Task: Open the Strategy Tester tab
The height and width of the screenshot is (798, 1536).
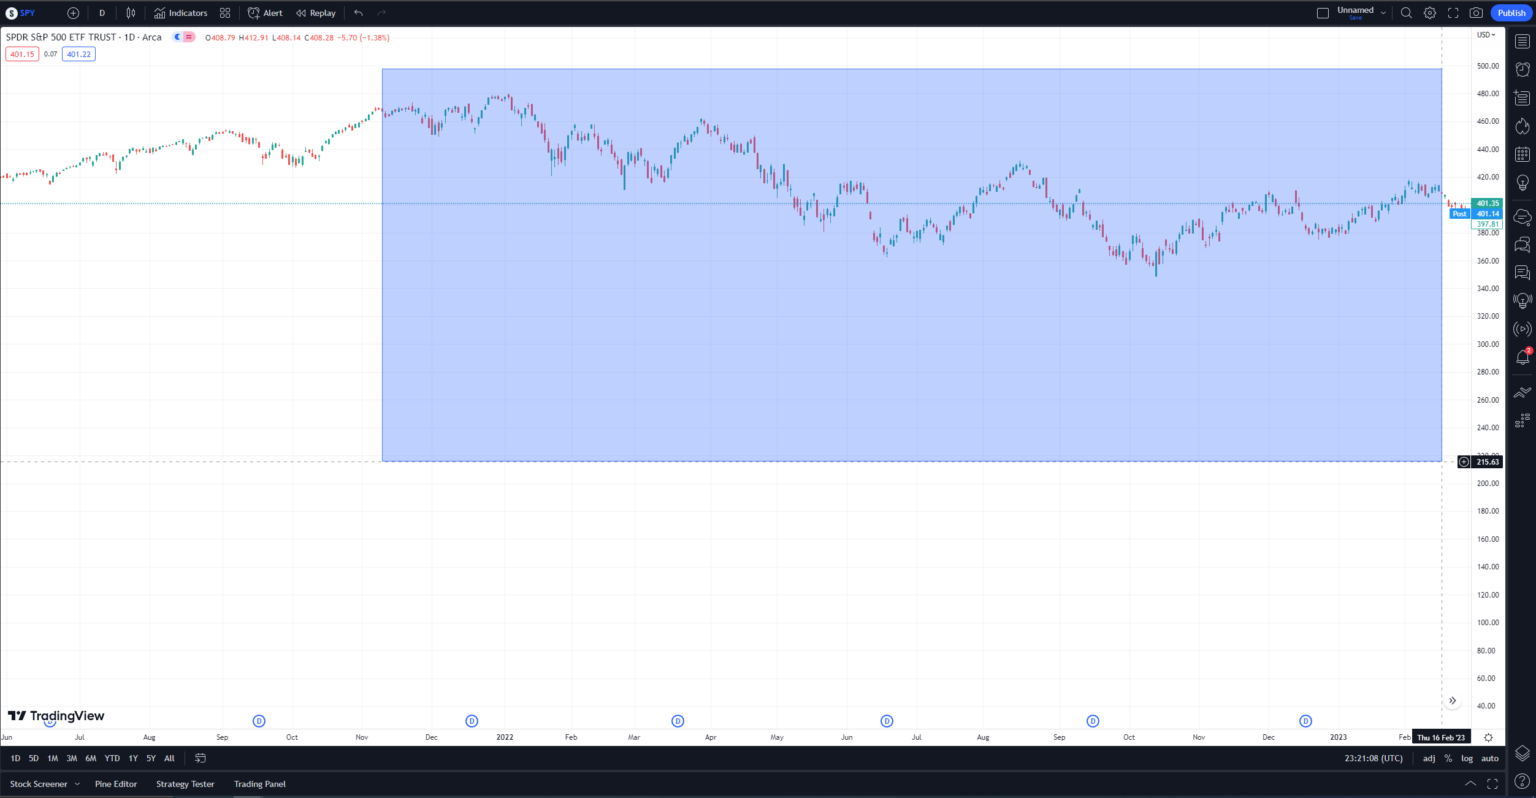Action: coord(184,783)
